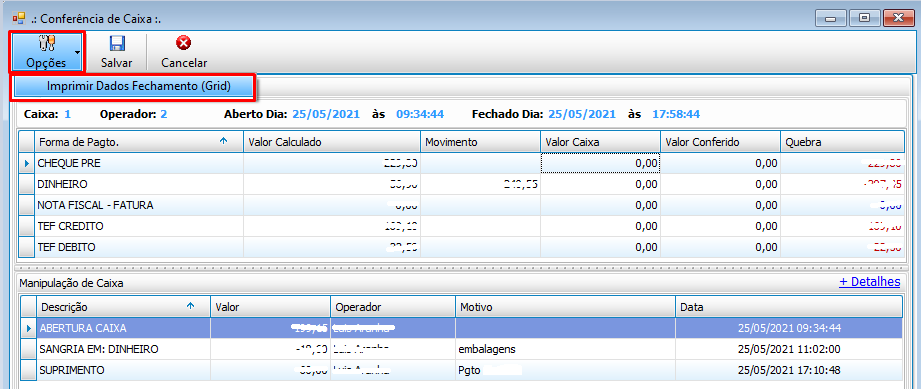Select the SANGRIA EM: DINHEIRO row
This screenshot has width=921, height=389.
coord(461,349)
